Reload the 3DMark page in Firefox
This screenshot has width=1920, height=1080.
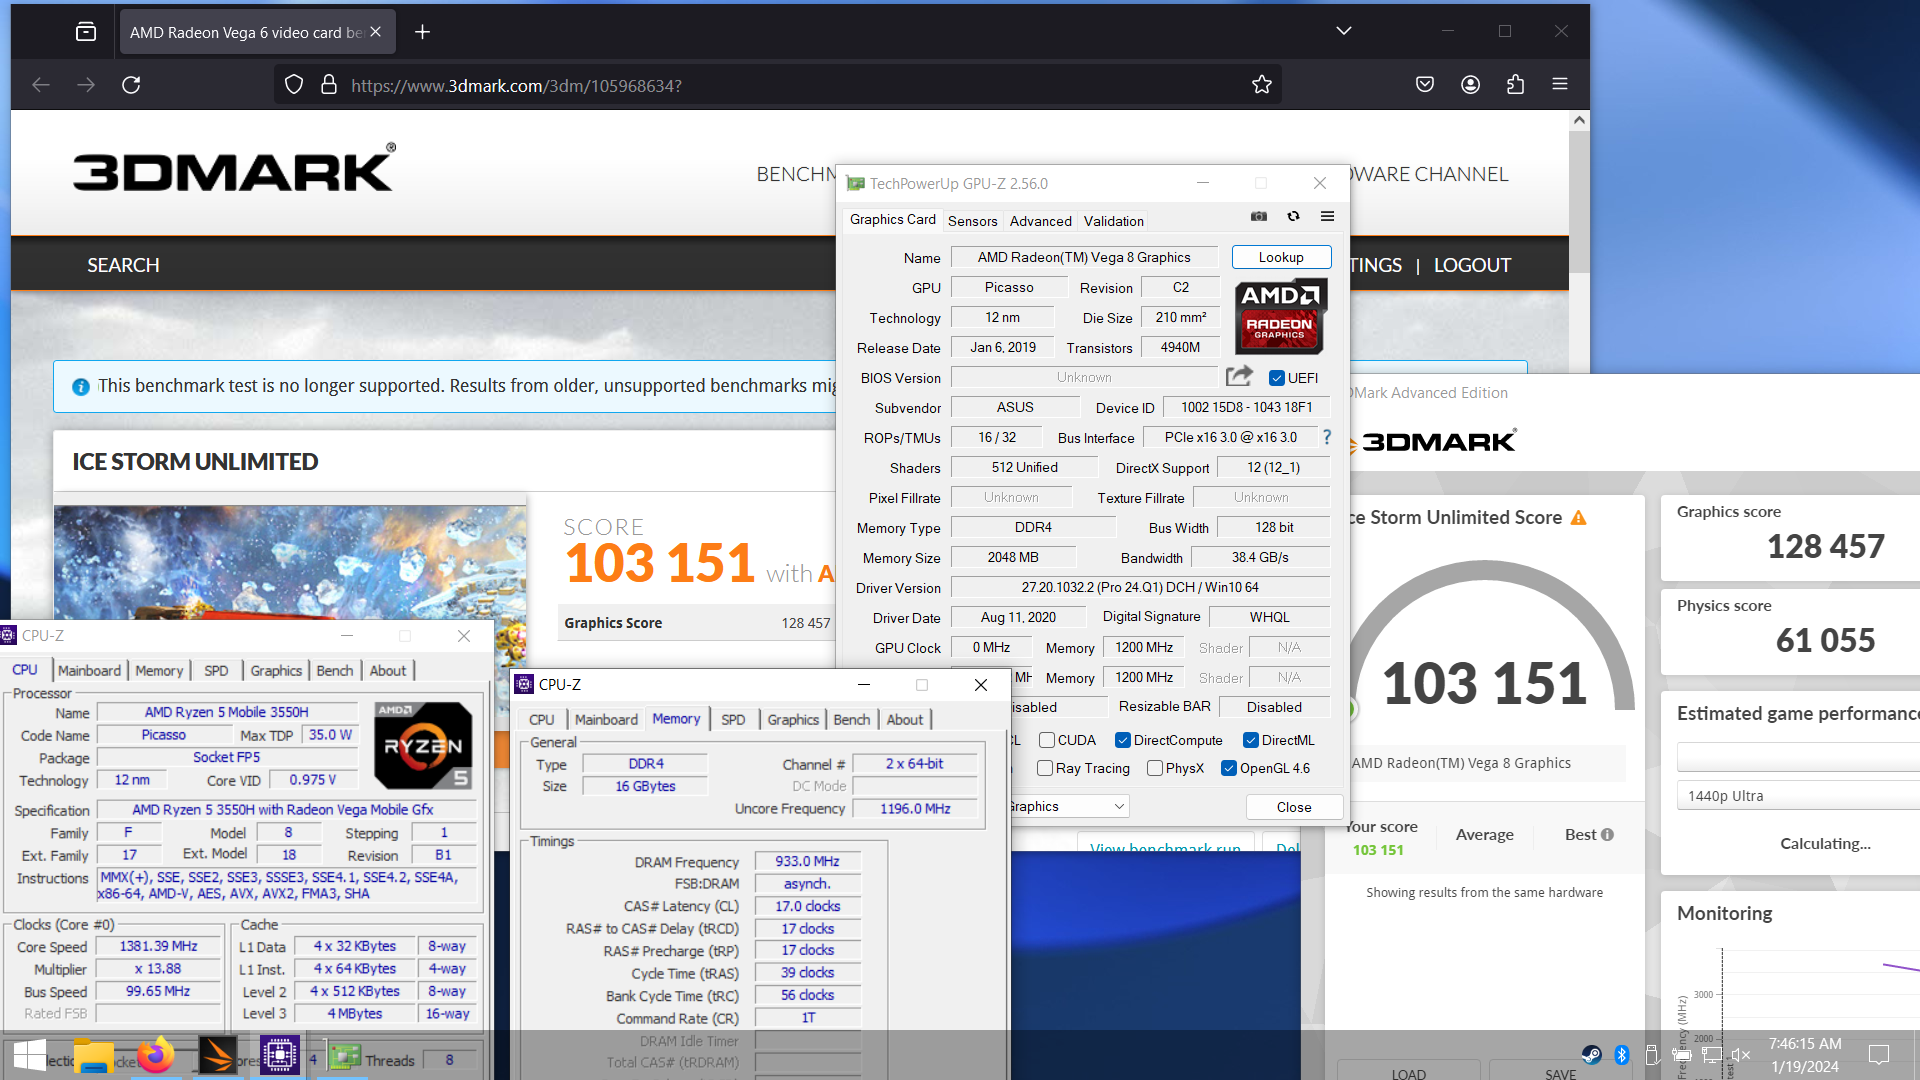pos(131,85)
